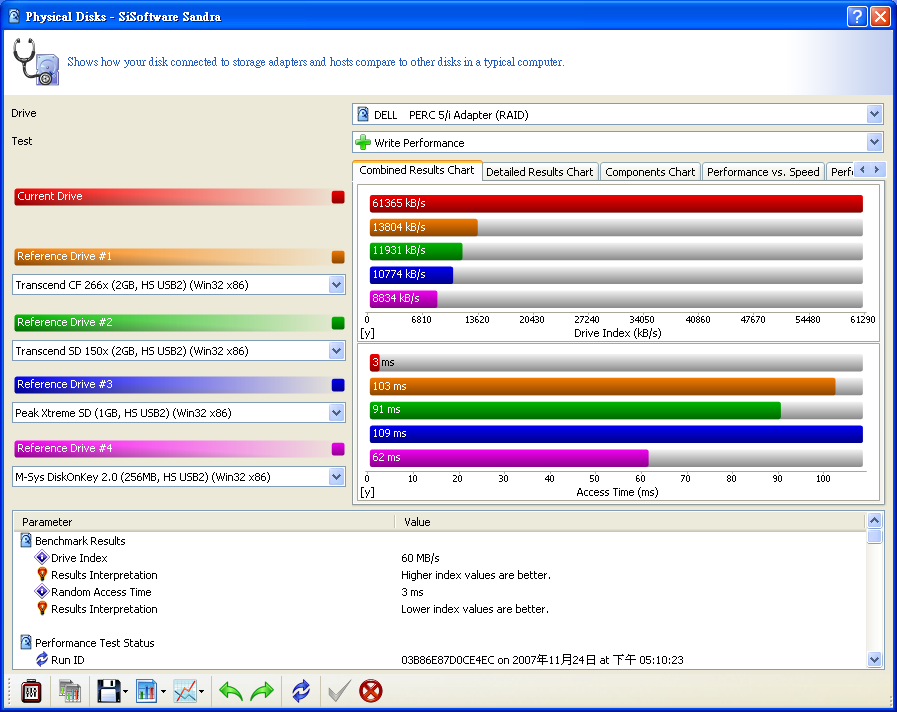897x712 pixels.
Task: Click the copy results charts icon
Action: pos(69,691)
